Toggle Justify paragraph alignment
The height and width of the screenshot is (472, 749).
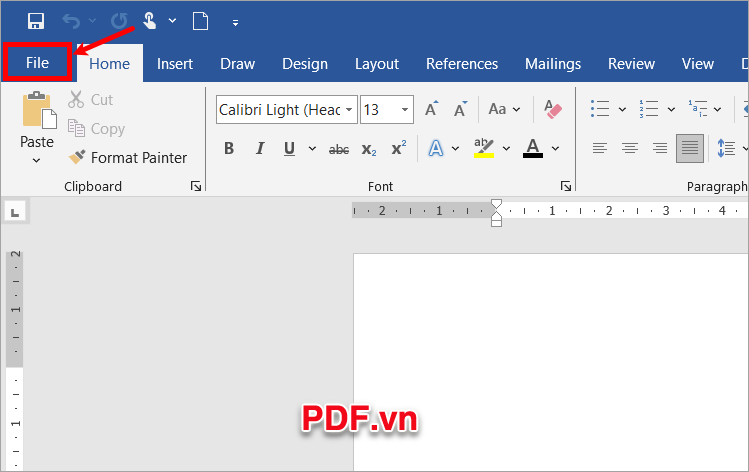pos(690,149)
